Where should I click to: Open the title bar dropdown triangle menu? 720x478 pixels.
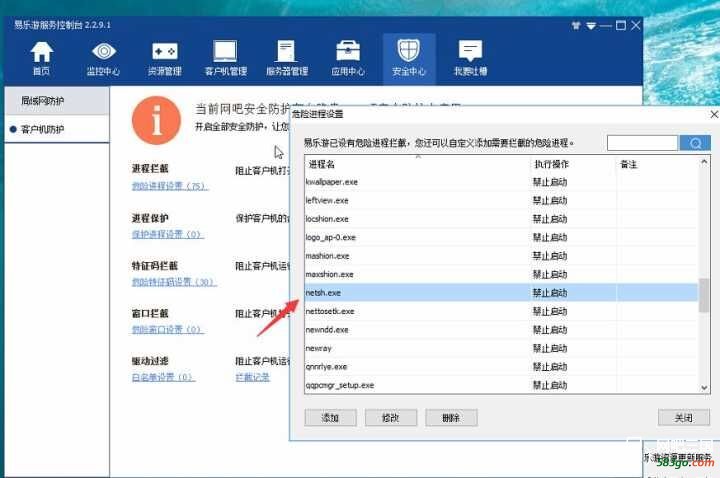(591, 26)
